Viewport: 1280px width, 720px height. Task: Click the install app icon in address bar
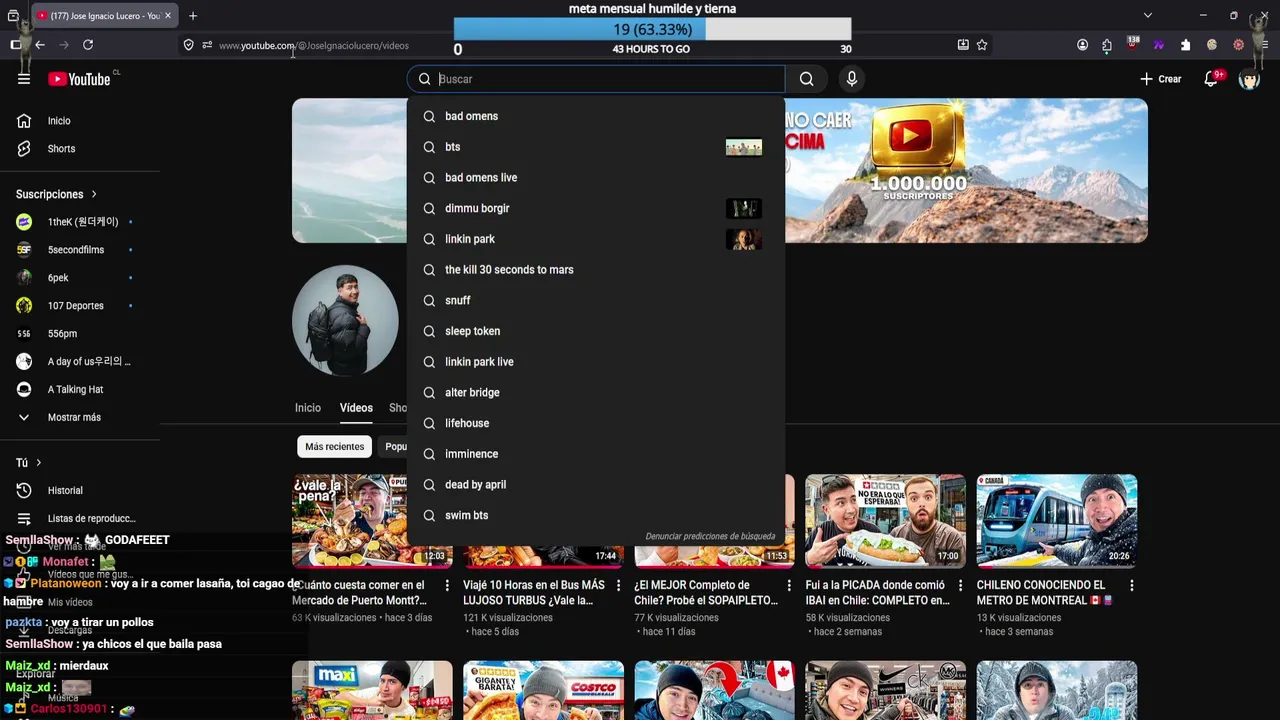963,45
